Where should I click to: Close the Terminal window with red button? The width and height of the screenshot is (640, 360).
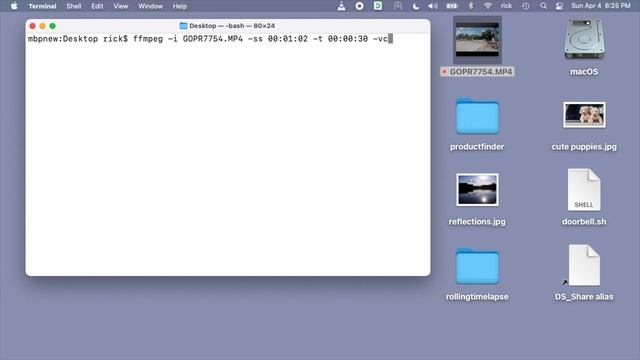point(32,26)
